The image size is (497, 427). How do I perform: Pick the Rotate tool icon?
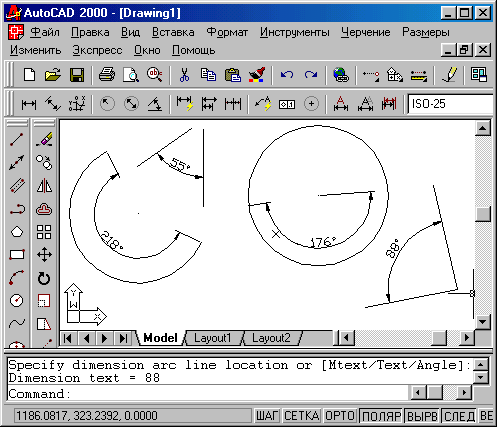point(44,278)
